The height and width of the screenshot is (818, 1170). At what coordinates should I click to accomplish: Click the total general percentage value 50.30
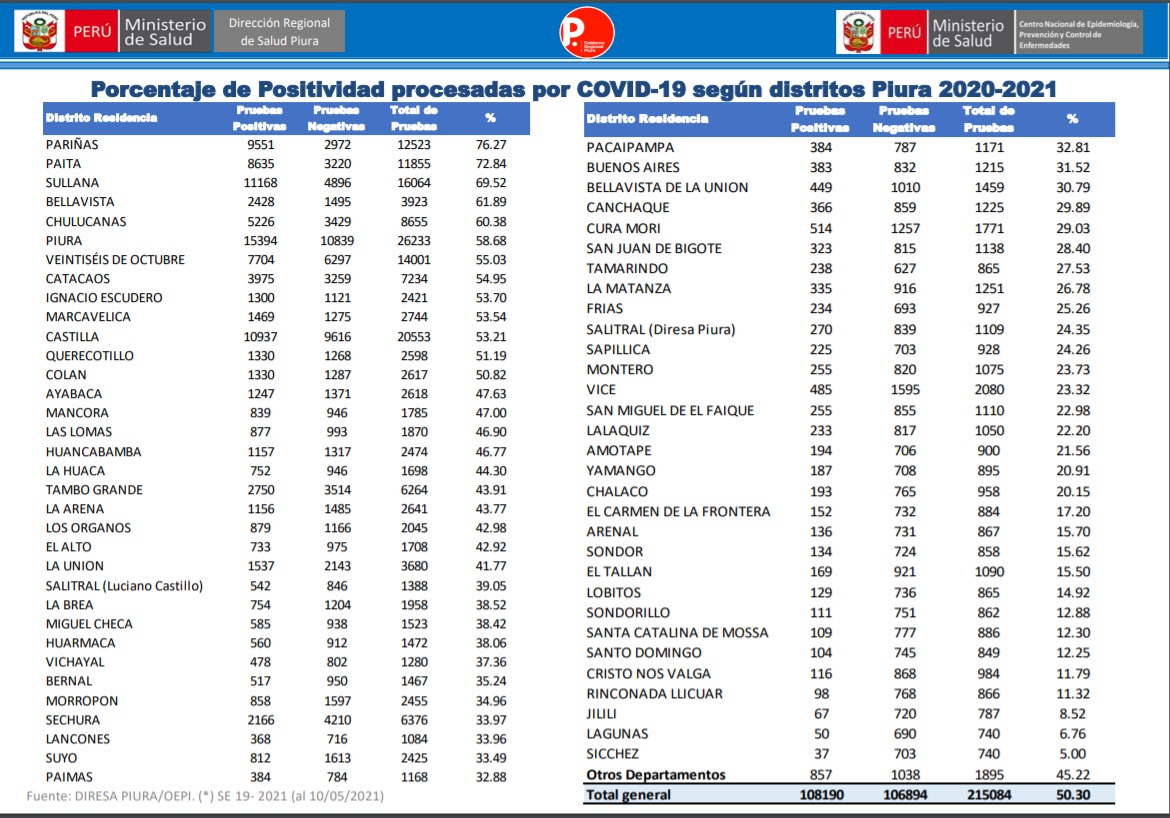[1072, 795]
